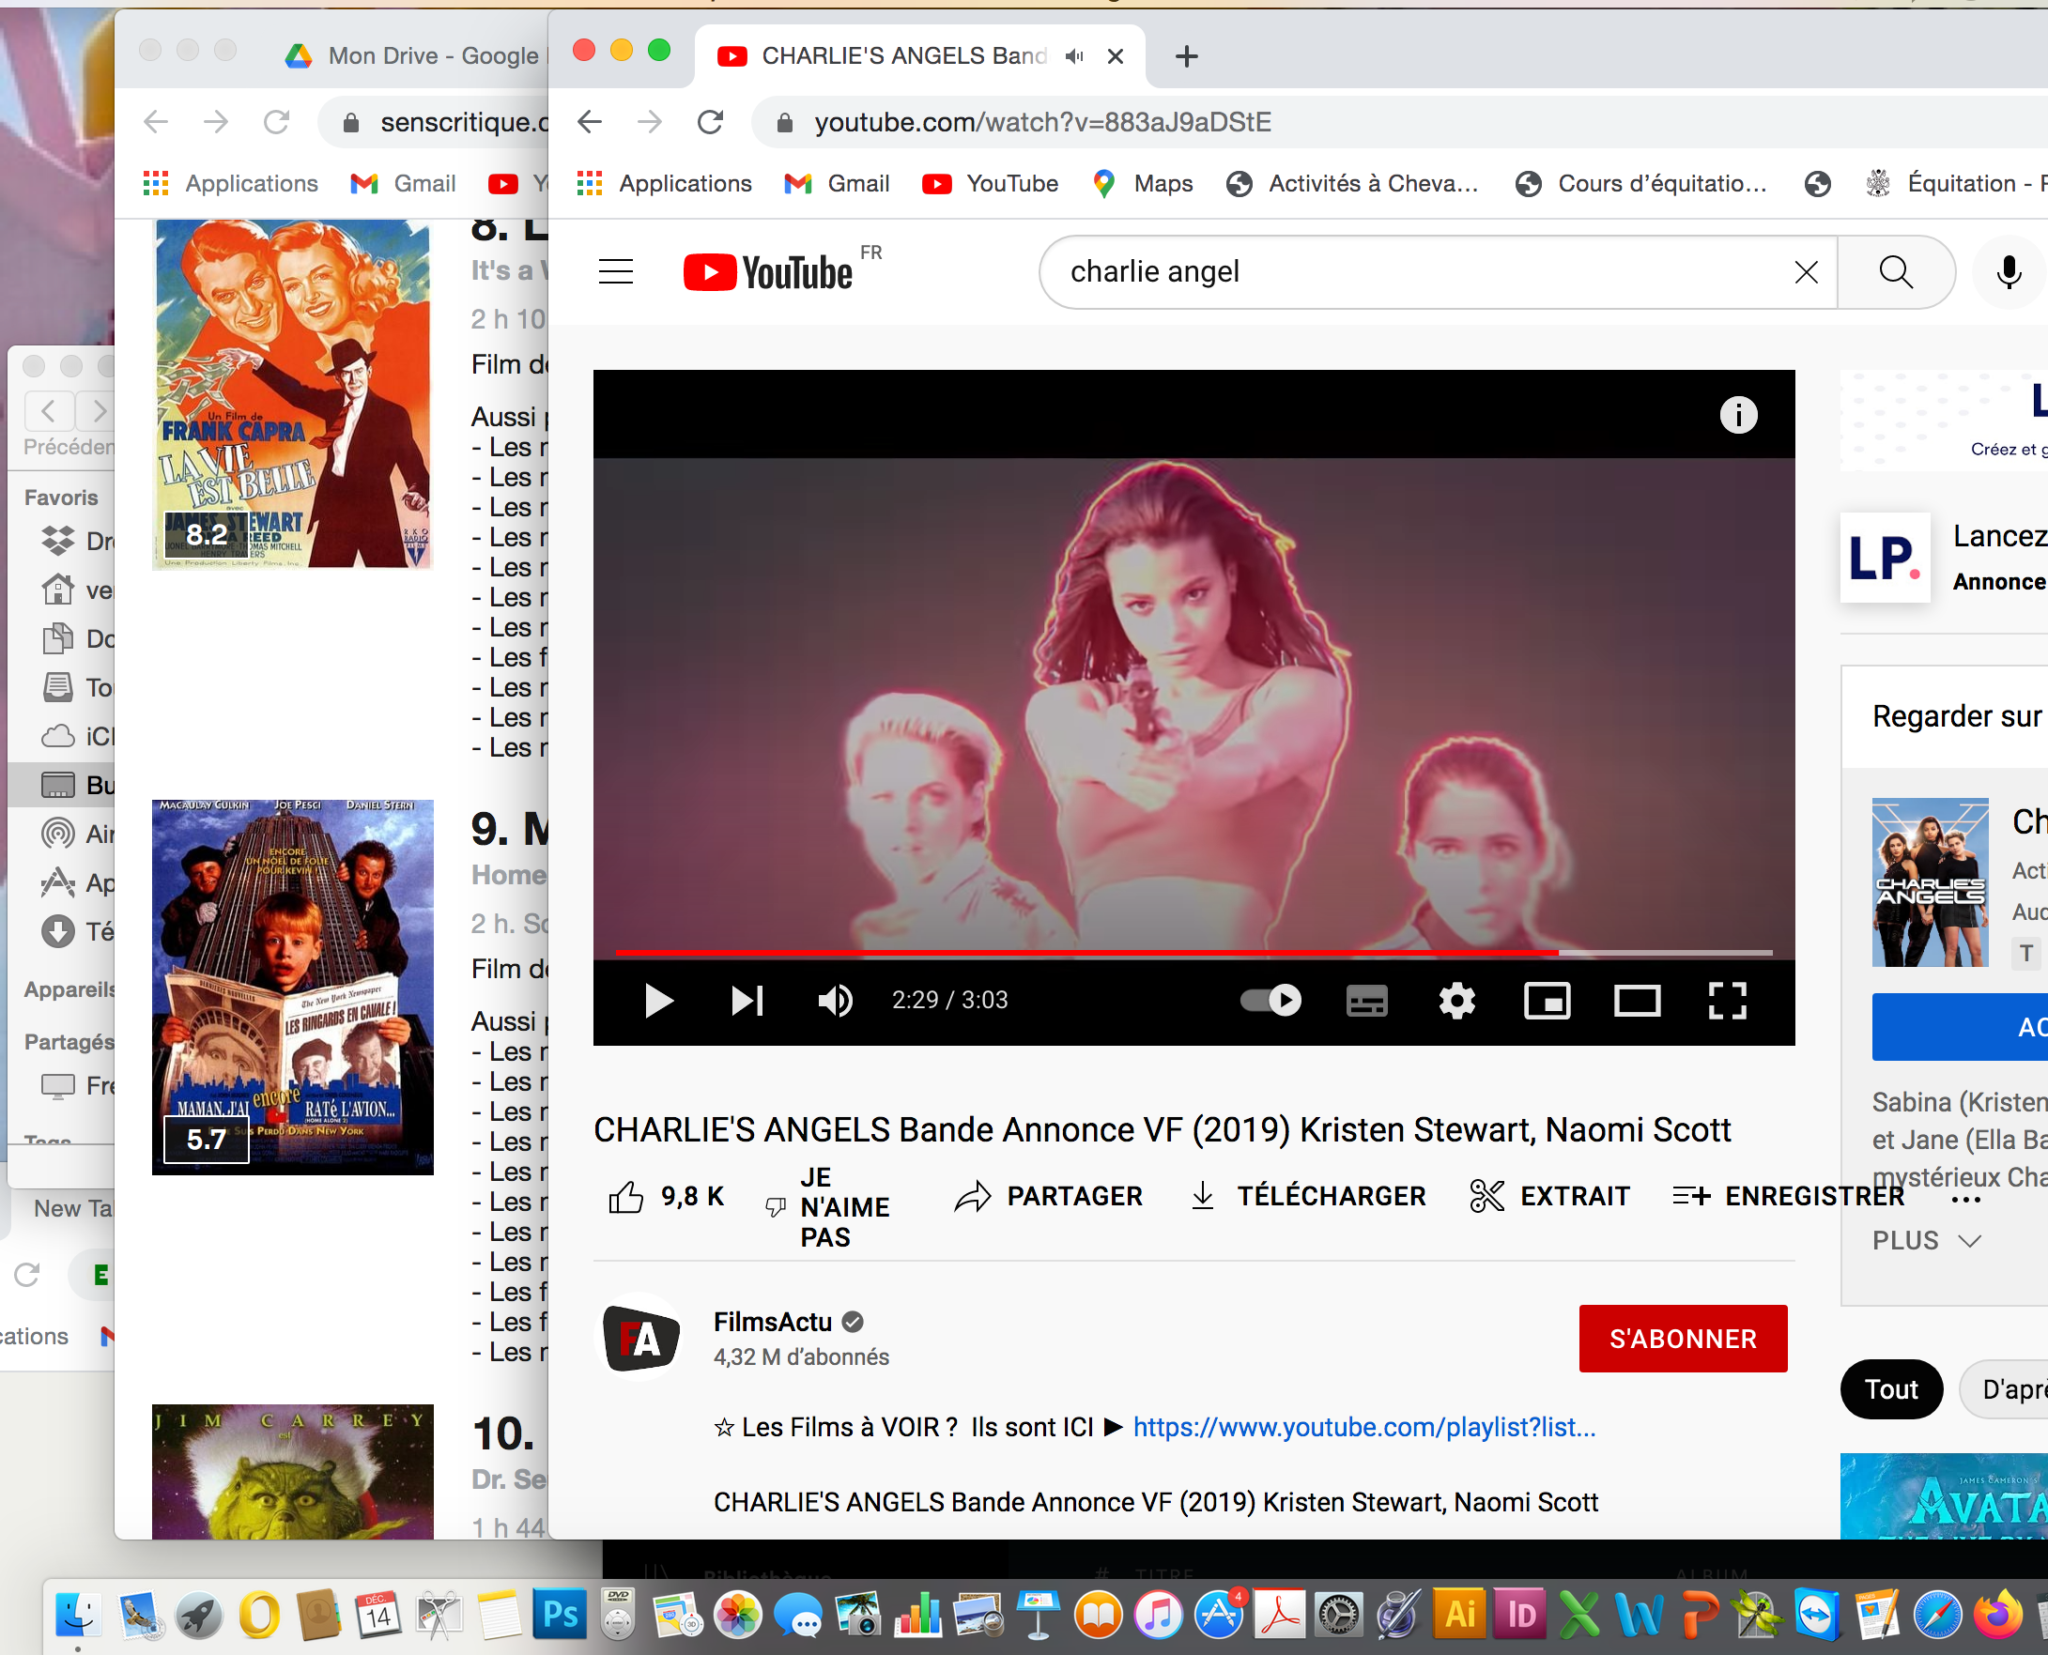The image size is (2048, 1655).
Task: Click the YouTube search magnifier button
Action: tap(1896, 272)
